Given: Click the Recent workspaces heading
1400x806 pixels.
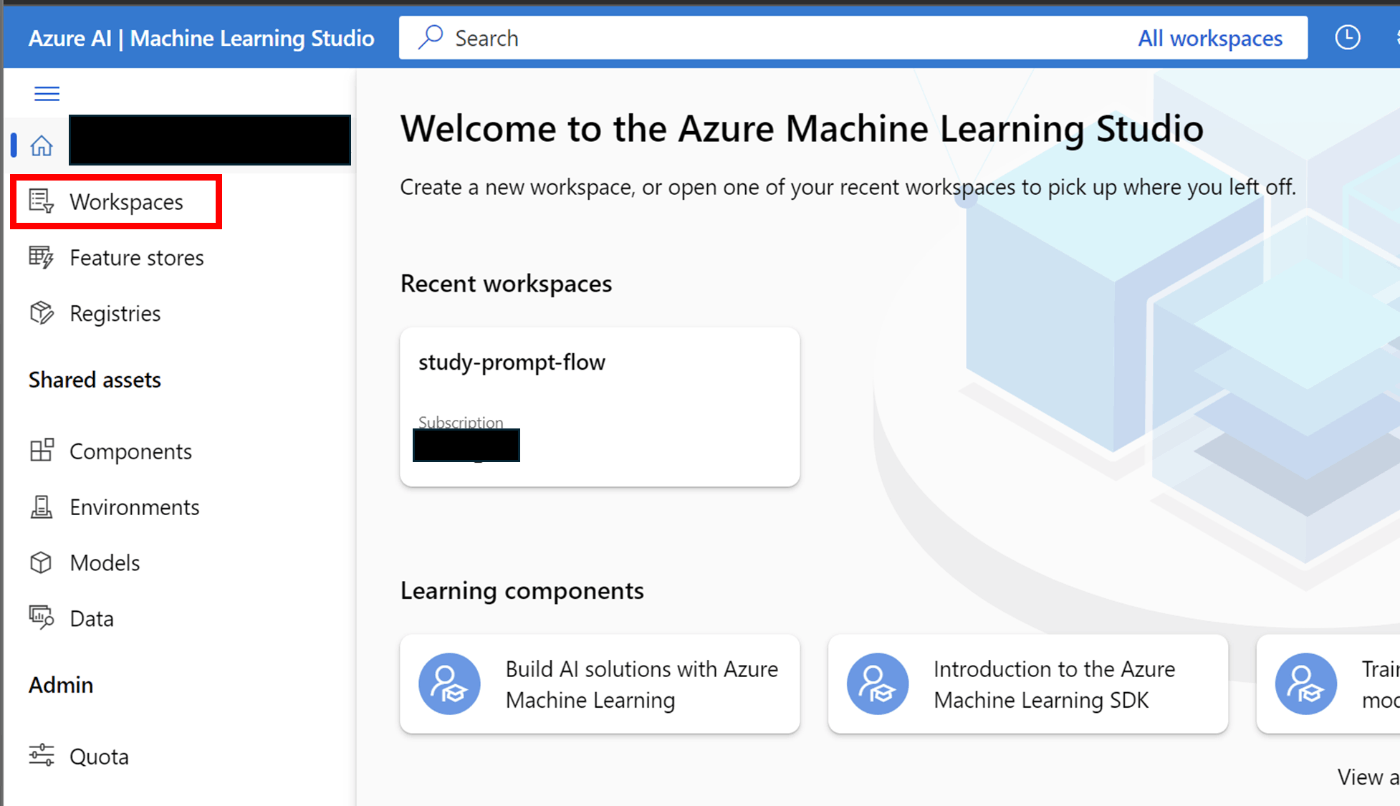Looking at the screenshot, I should pos(506,284).
